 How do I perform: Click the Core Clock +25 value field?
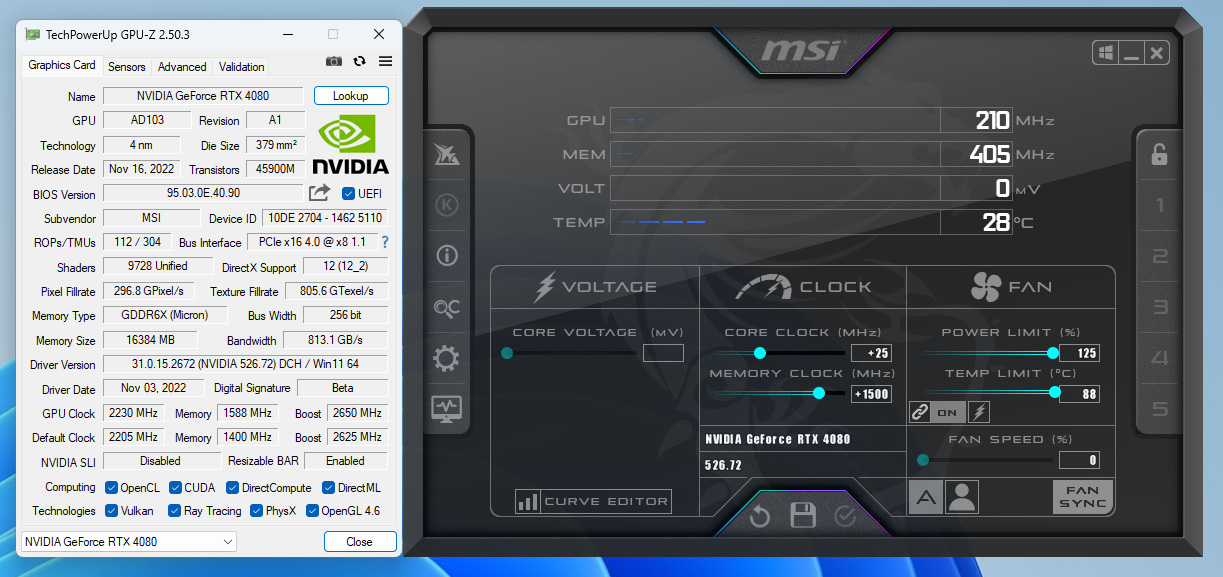pyautogui.click(x=871, y=353)
